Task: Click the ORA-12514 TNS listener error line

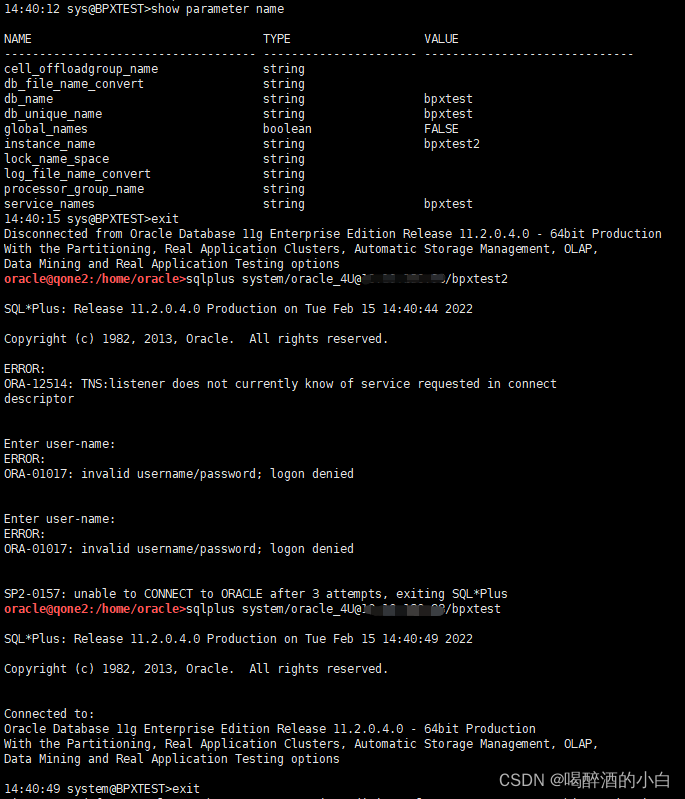Action: (x=280, y=384)
